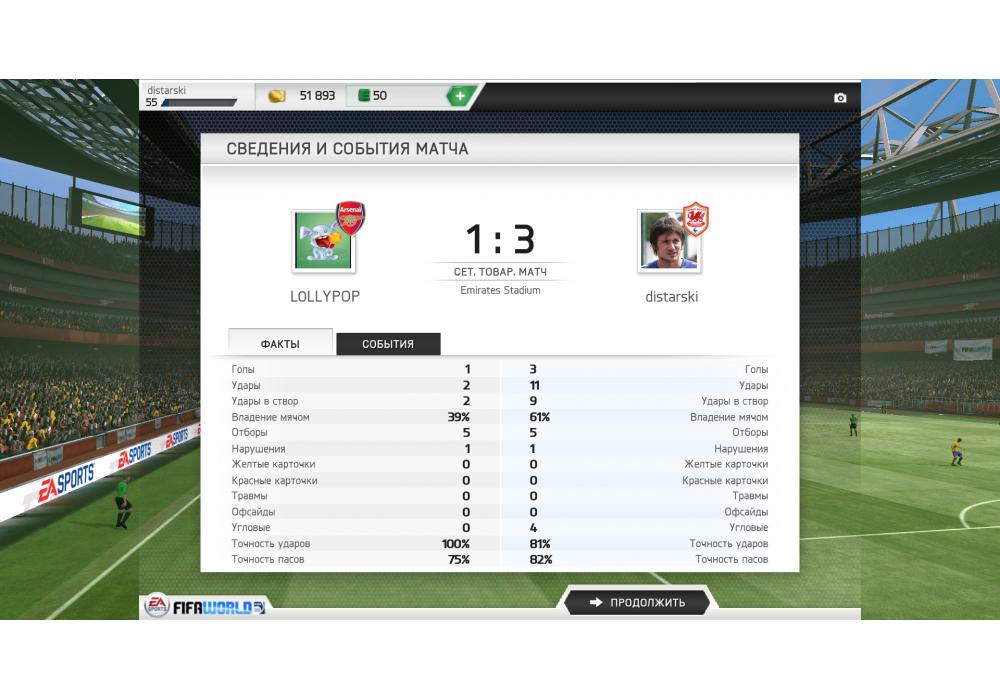Click the Продолжить button
Viewport: 1000px width, 700px height.
pos(636,602)
